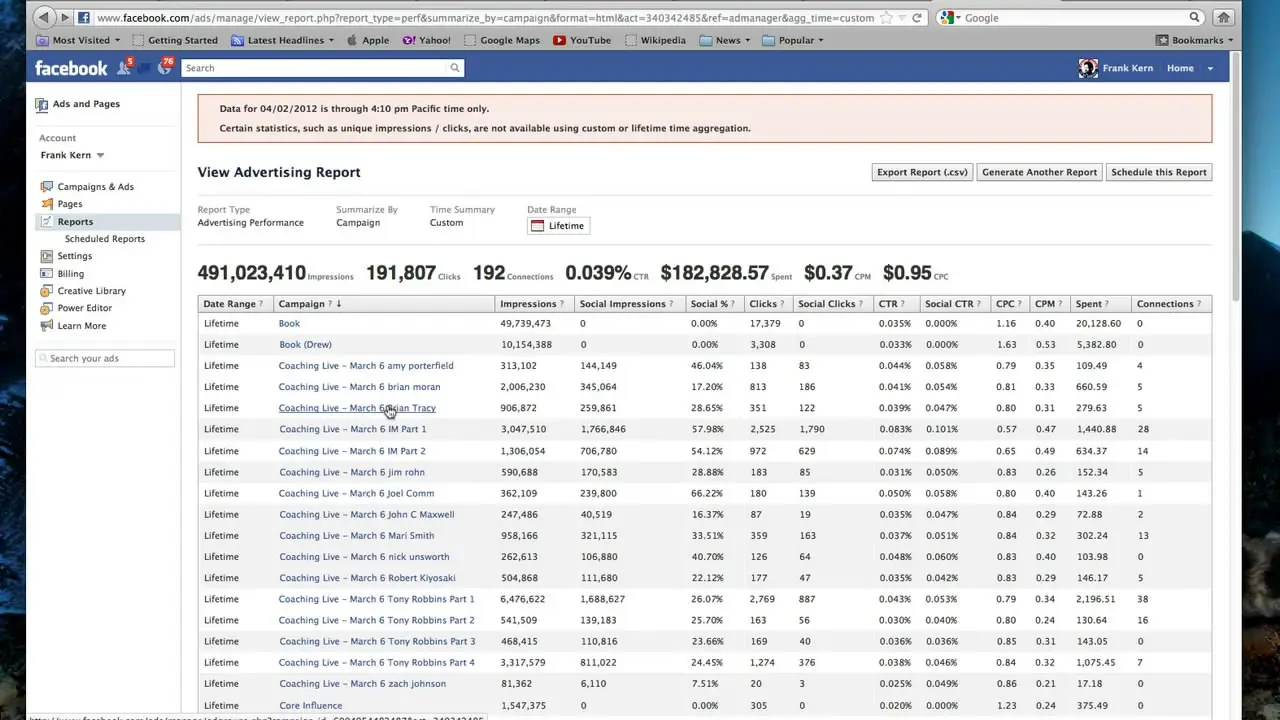The image size is (1280, 720).
Task: Open the Popular bookmarks folder dropdown
Action: point(793,40)
